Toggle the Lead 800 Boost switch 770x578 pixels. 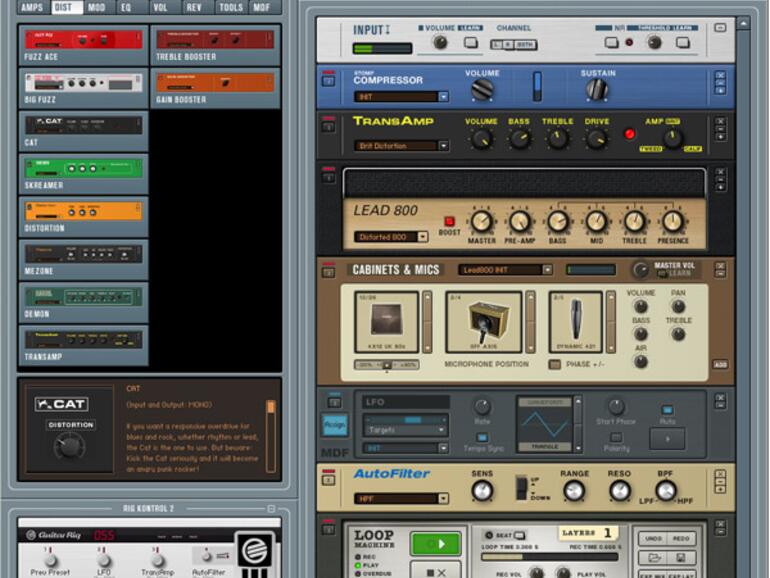pos(449,221)
